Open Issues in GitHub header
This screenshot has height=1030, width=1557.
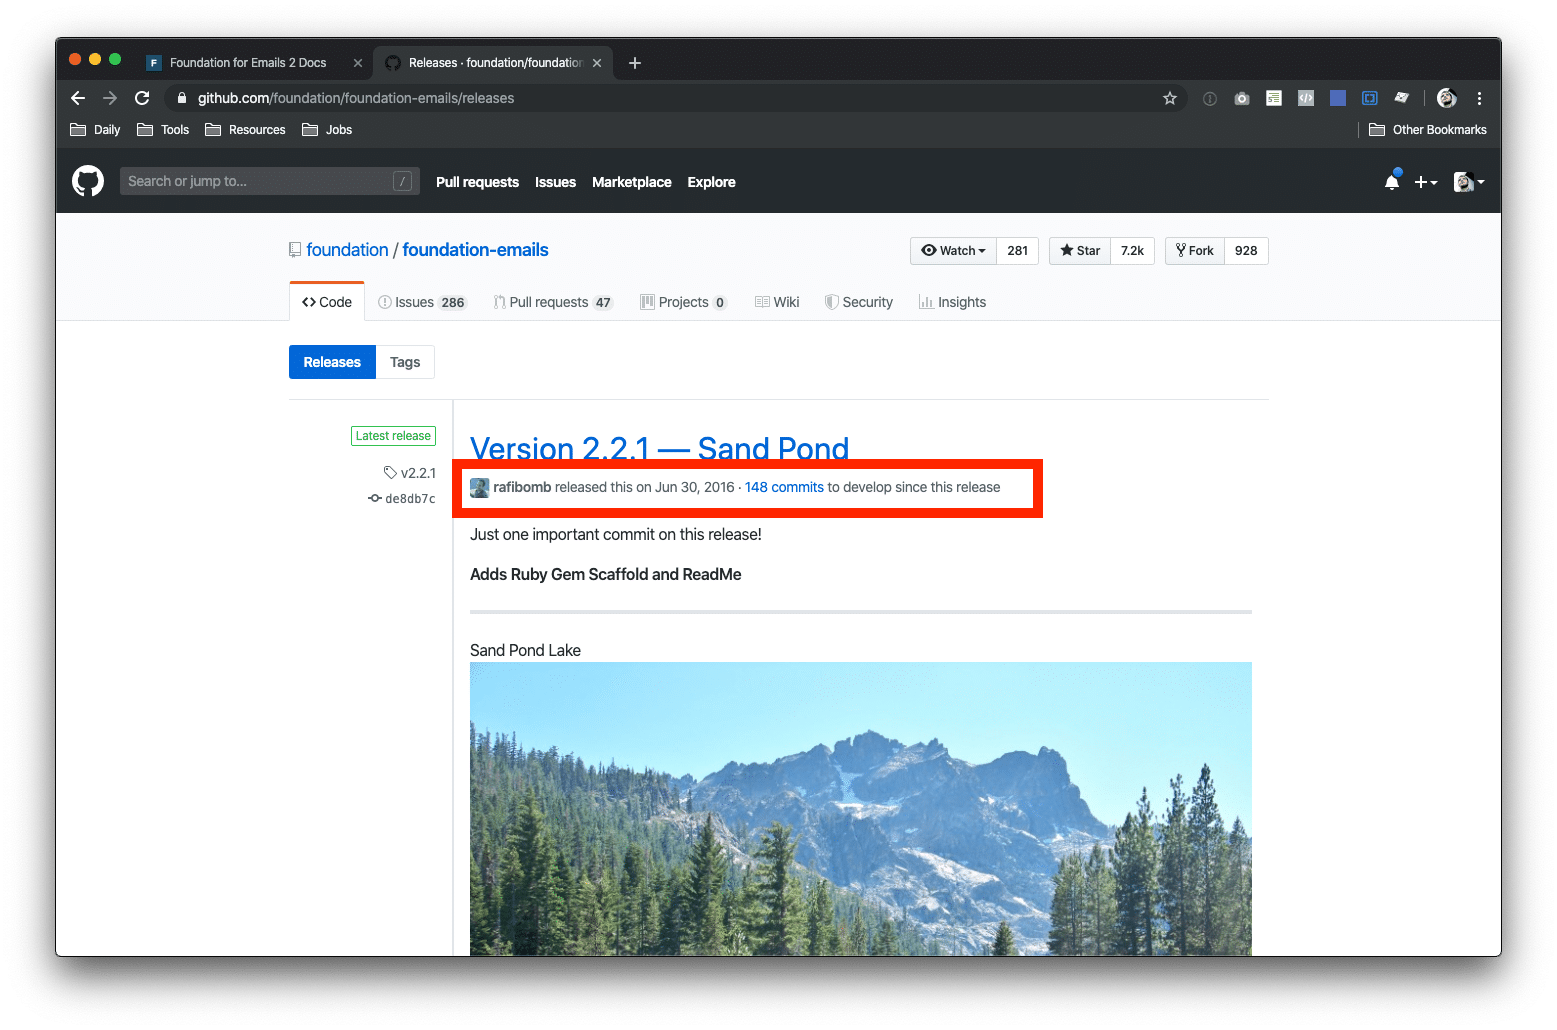point(555,182)
